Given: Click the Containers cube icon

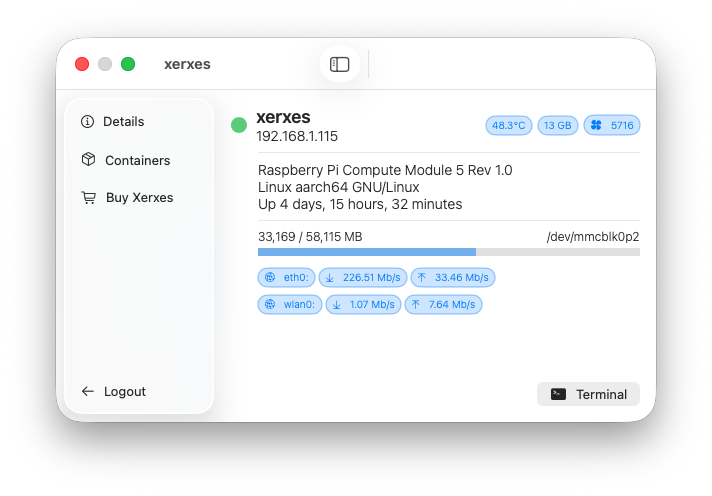Looking at the screenshot, I should (x=89, y=159).
